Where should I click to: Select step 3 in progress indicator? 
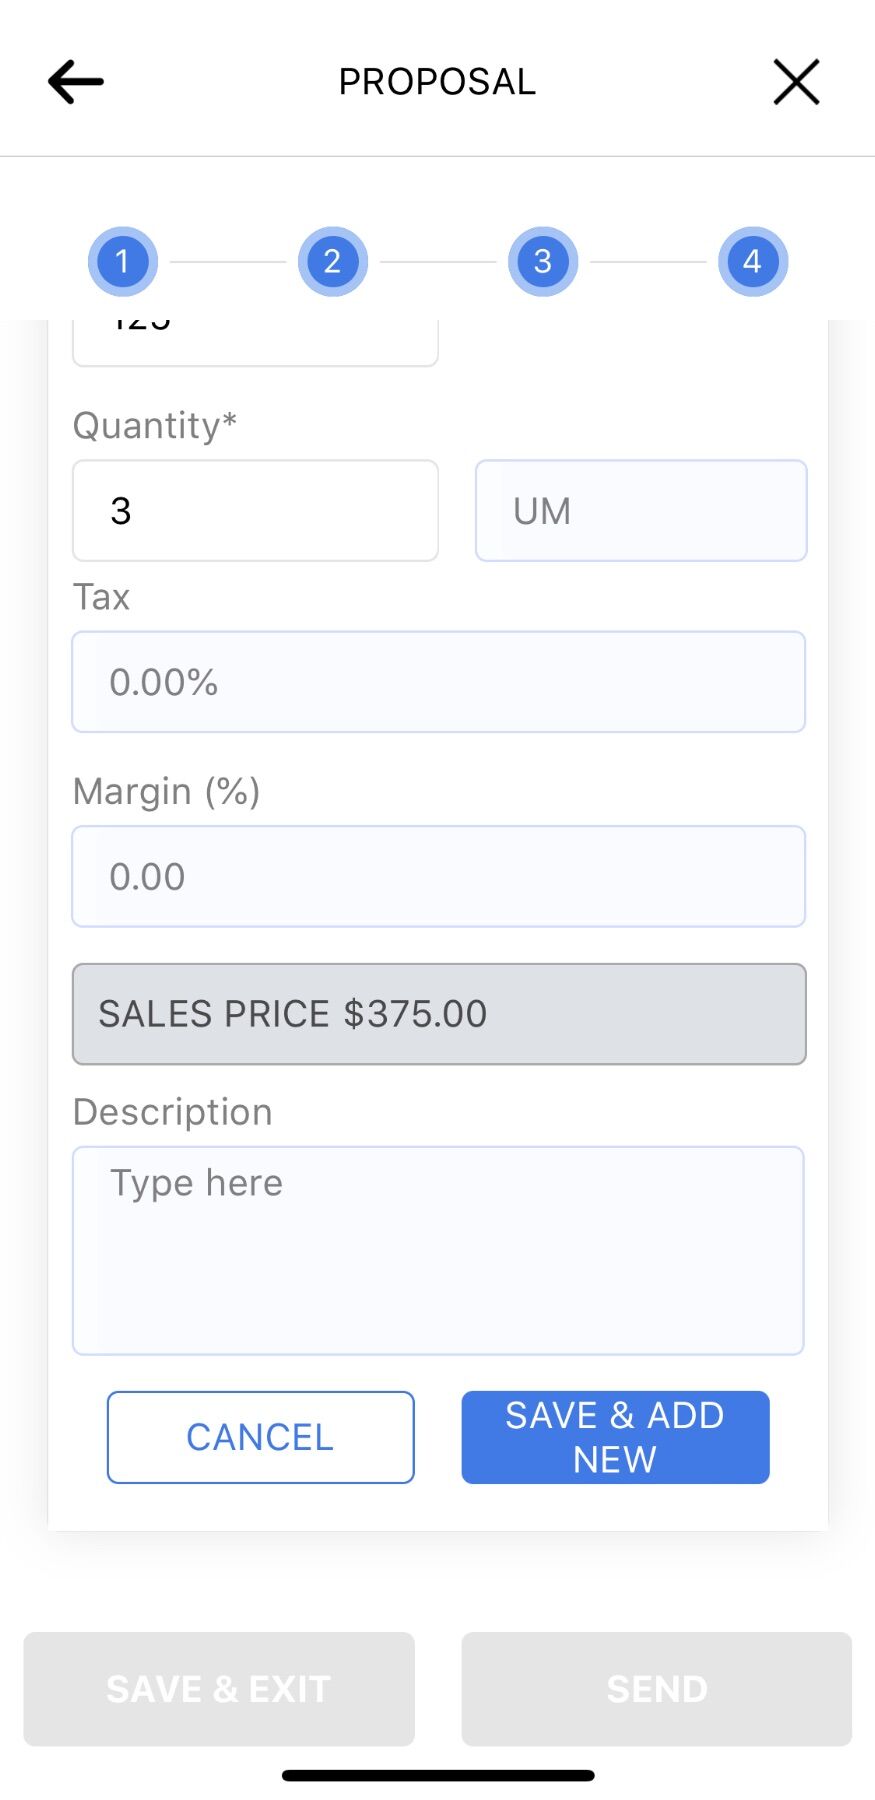[543, 262]
